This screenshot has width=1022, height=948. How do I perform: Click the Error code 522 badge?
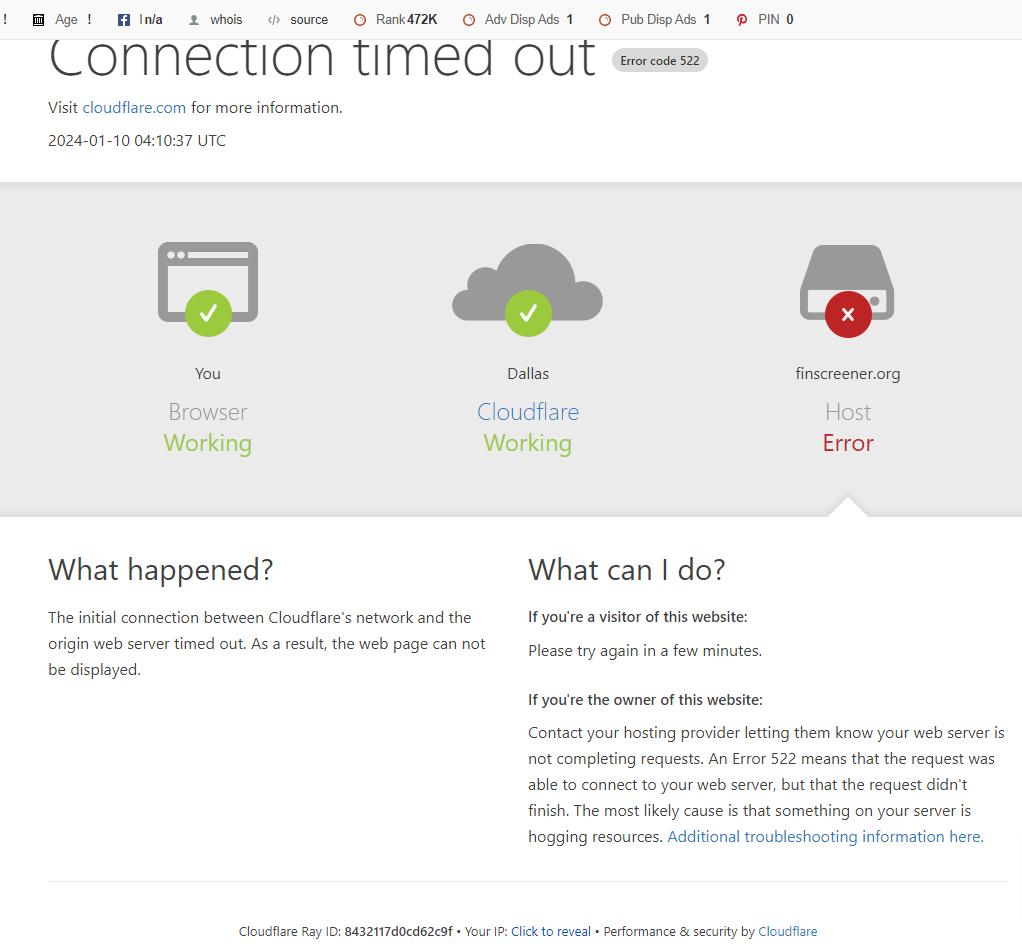660,61
